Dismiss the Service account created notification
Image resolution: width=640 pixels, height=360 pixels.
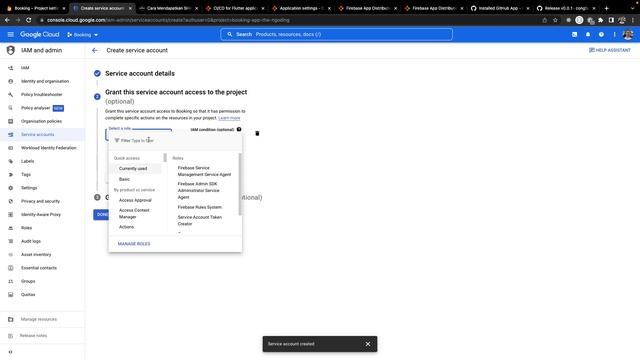pos(368,344)
